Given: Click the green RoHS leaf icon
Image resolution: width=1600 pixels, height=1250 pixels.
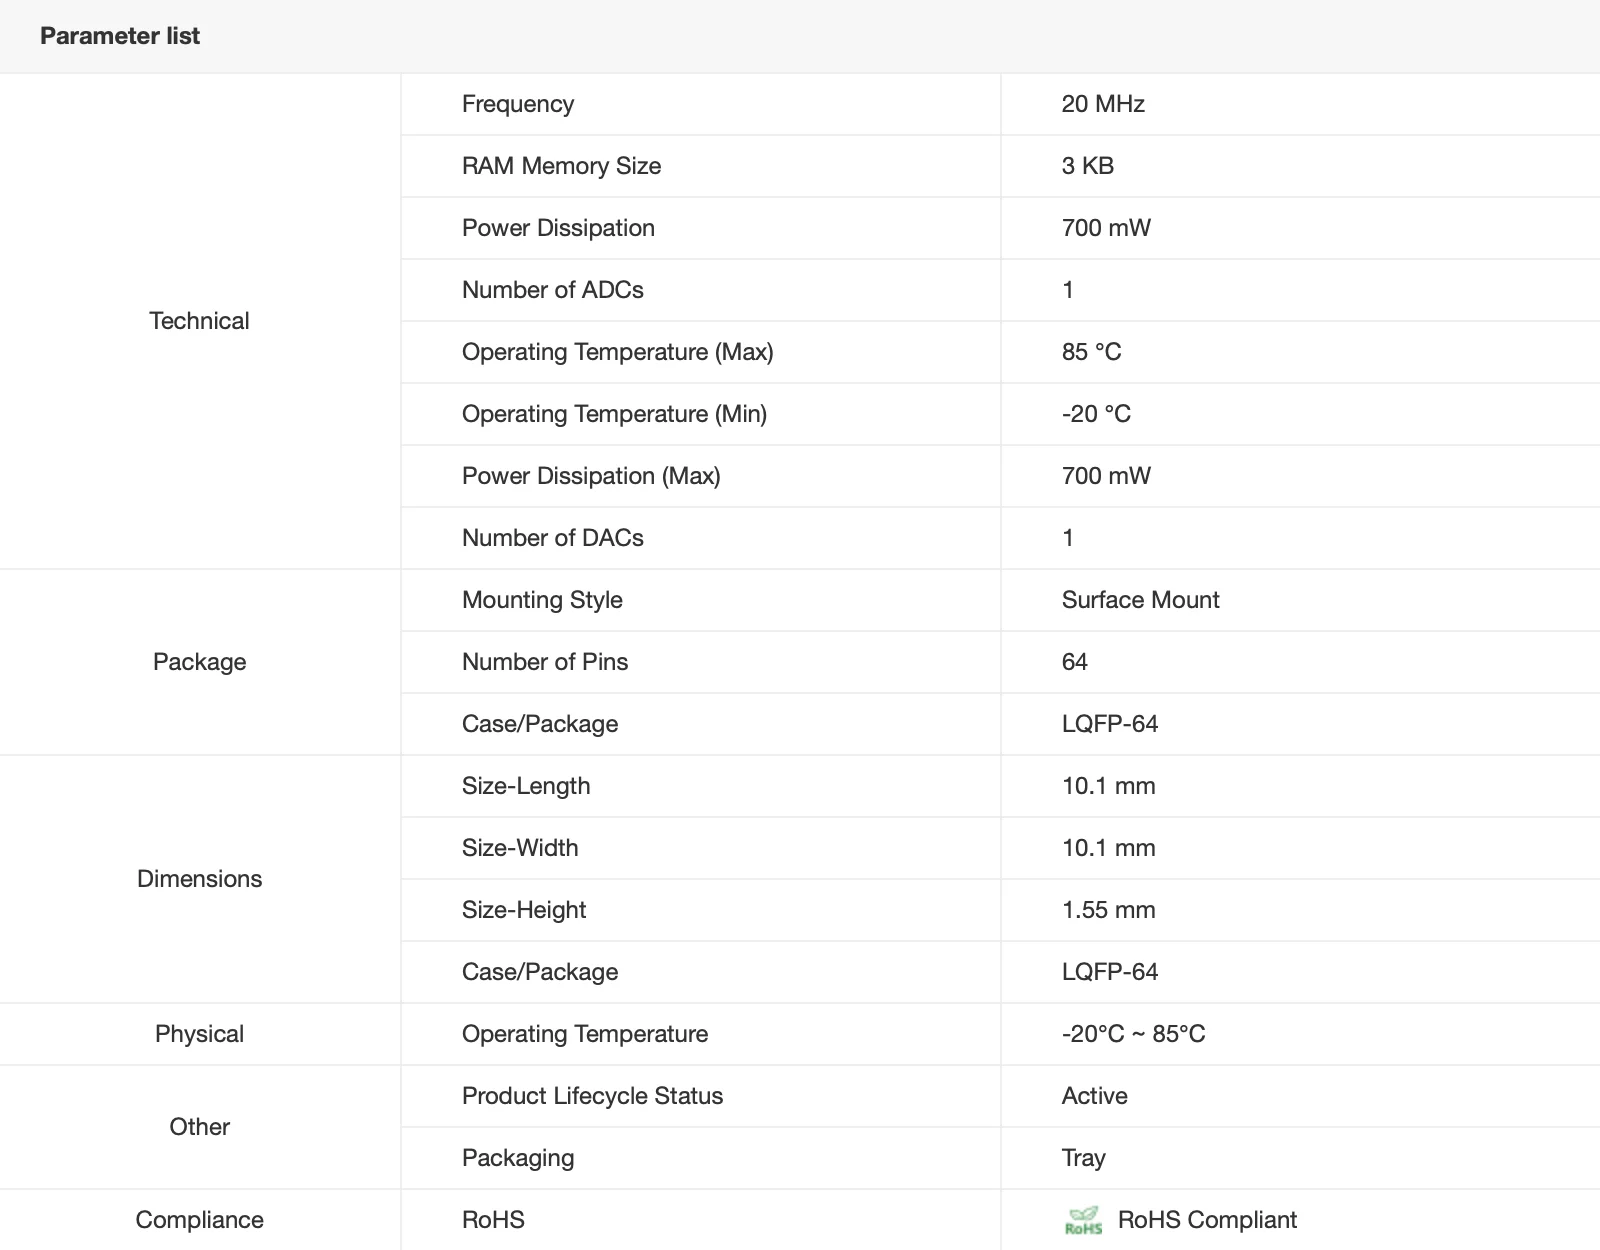Looking at the screenshot, I should 1083,1220.
